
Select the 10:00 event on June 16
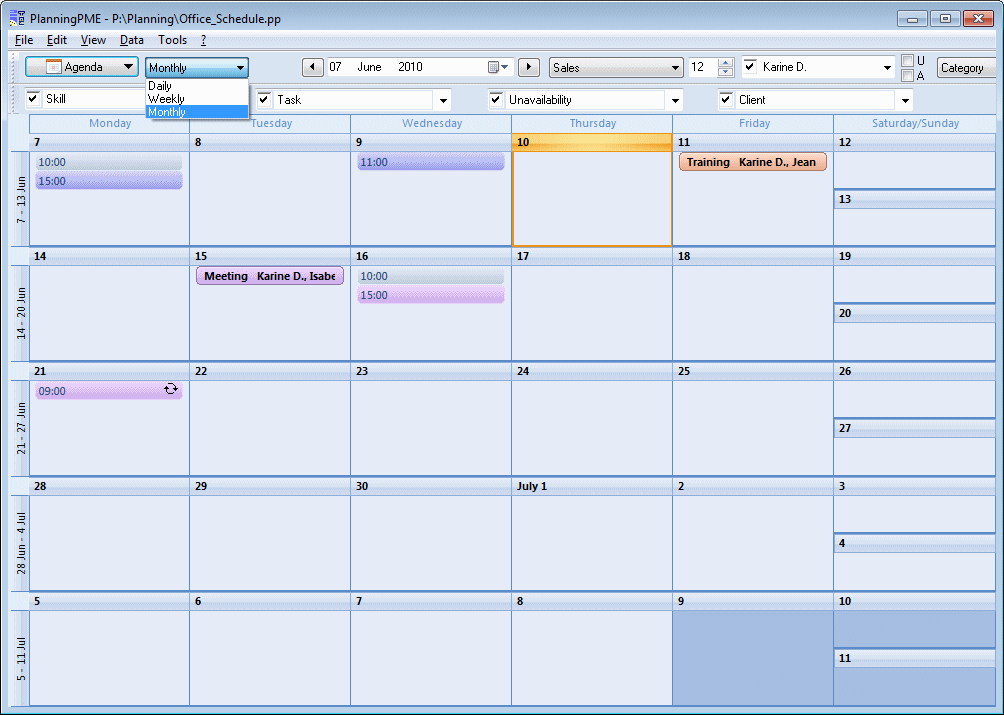pyautogui.click(x=431, y=276)
